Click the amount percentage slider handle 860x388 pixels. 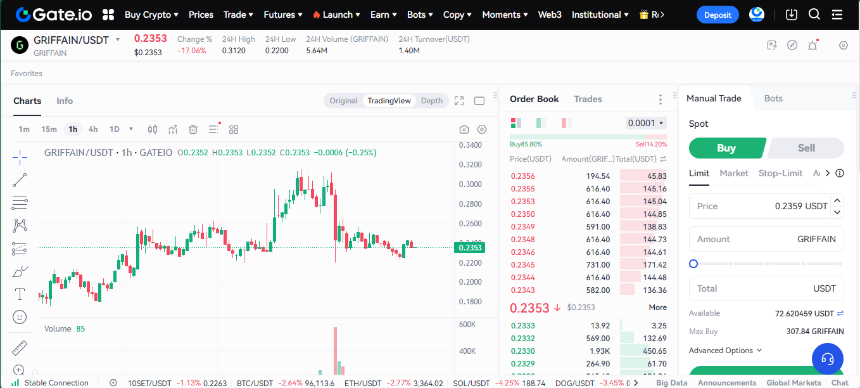tap(693, 264)
